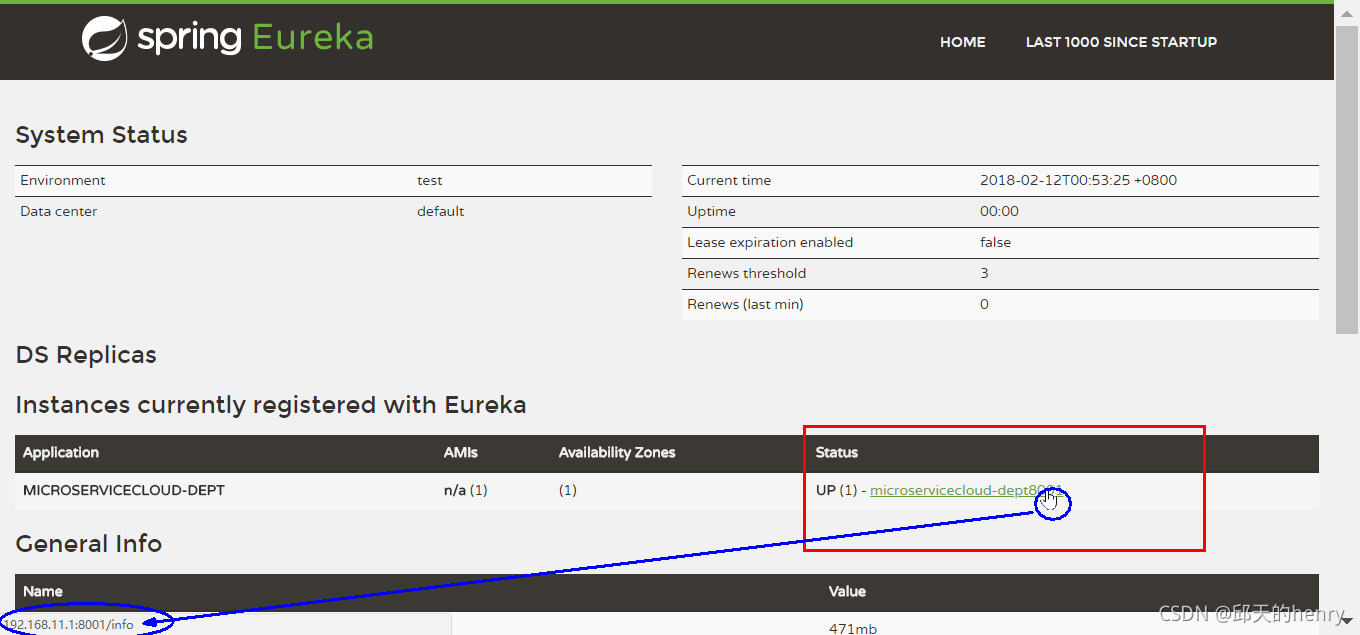Open LAST 1000 SINCE STARTUP page

point(1121,42)
